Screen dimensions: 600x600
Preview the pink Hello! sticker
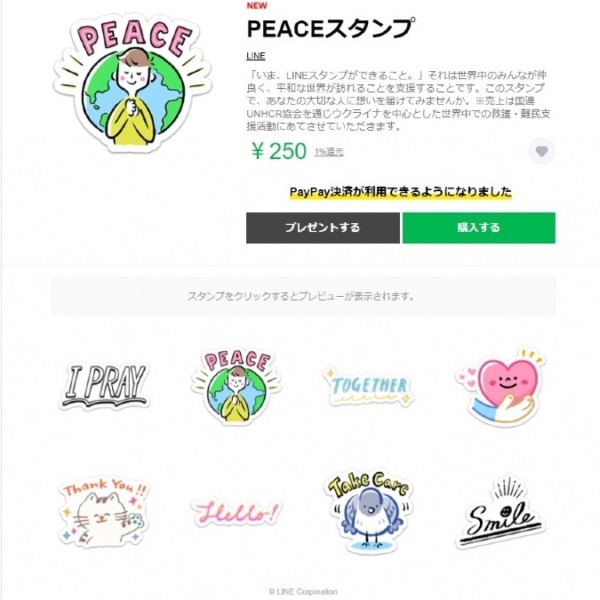click(236, 512)
